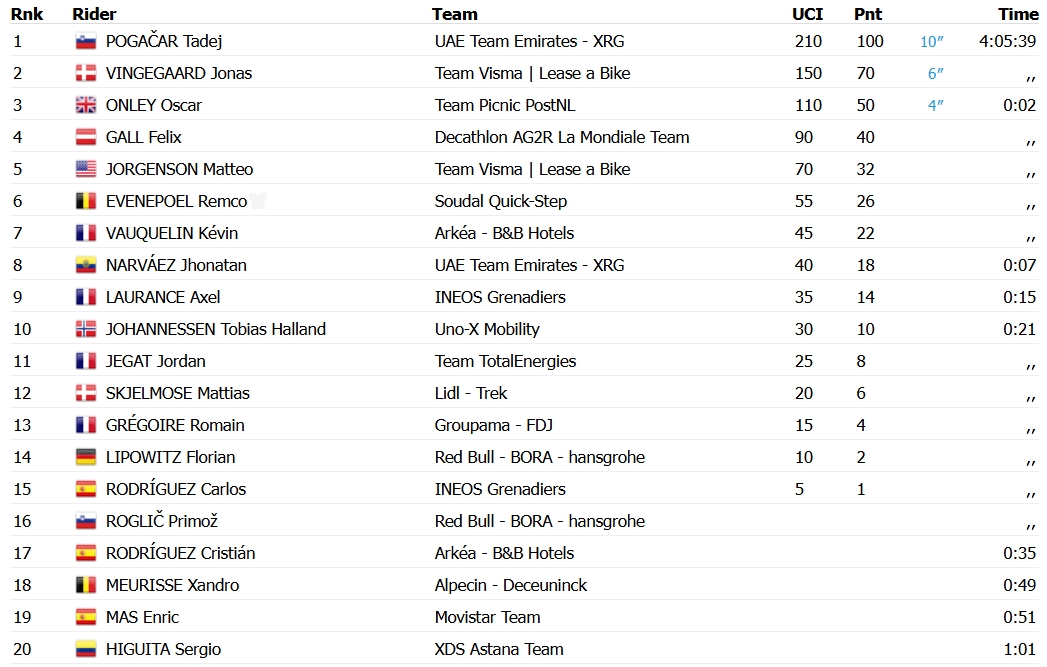Screen dimensions: 1047x667
Task: Click the UK flag beside Onley
Action: 85,105
